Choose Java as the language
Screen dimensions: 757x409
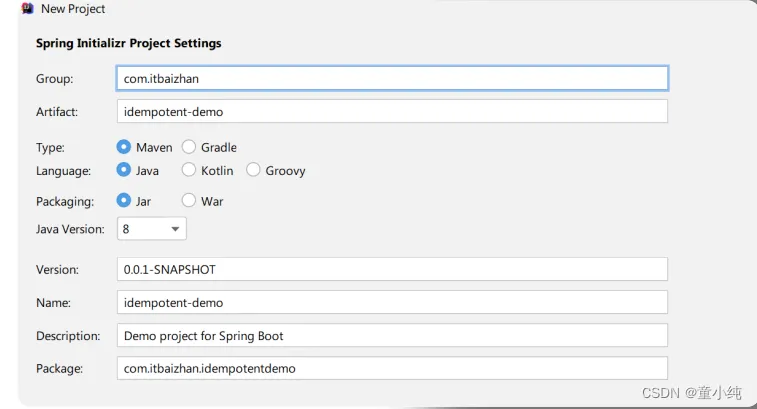125,171
